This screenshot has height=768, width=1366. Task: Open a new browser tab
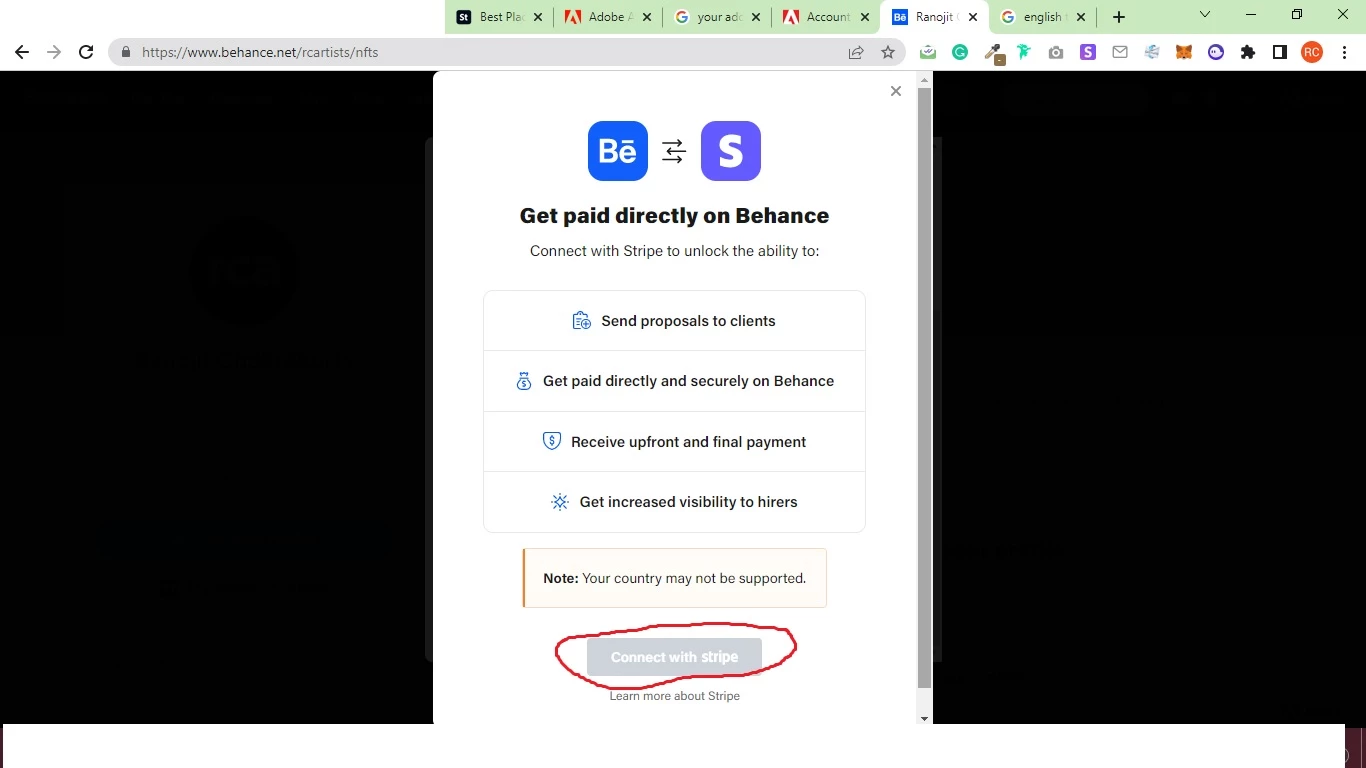pyautogui.click(x=1119, y=17)
